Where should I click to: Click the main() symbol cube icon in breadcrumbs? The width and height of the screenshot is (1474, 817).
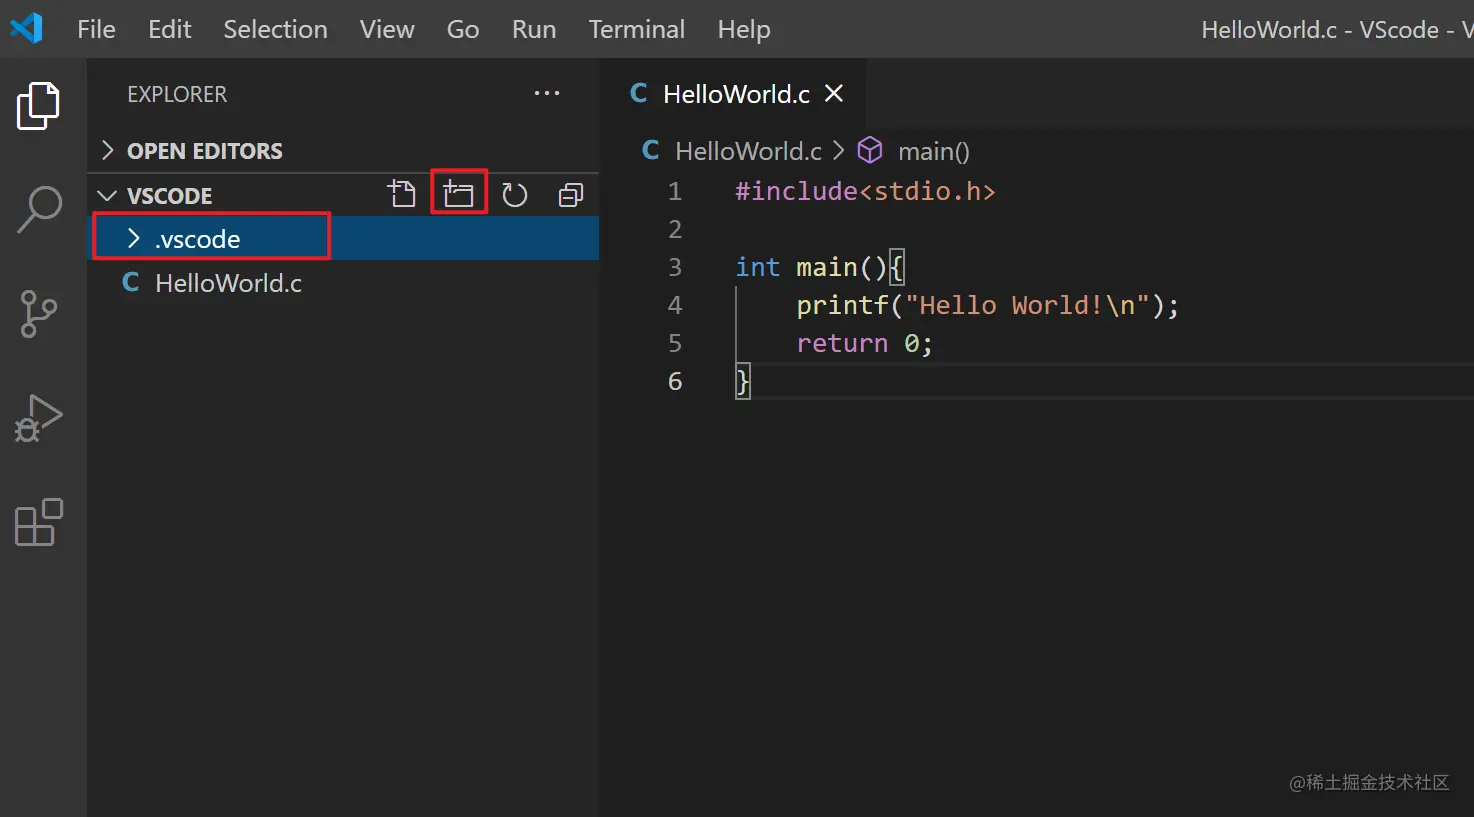coord(870,150)
